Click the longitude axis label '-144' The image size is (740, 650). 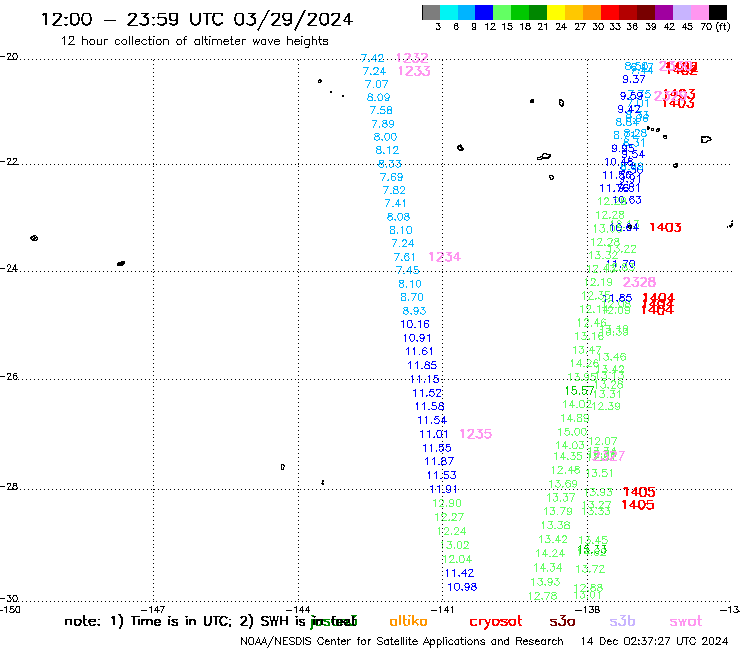click(x=298, y=609)
